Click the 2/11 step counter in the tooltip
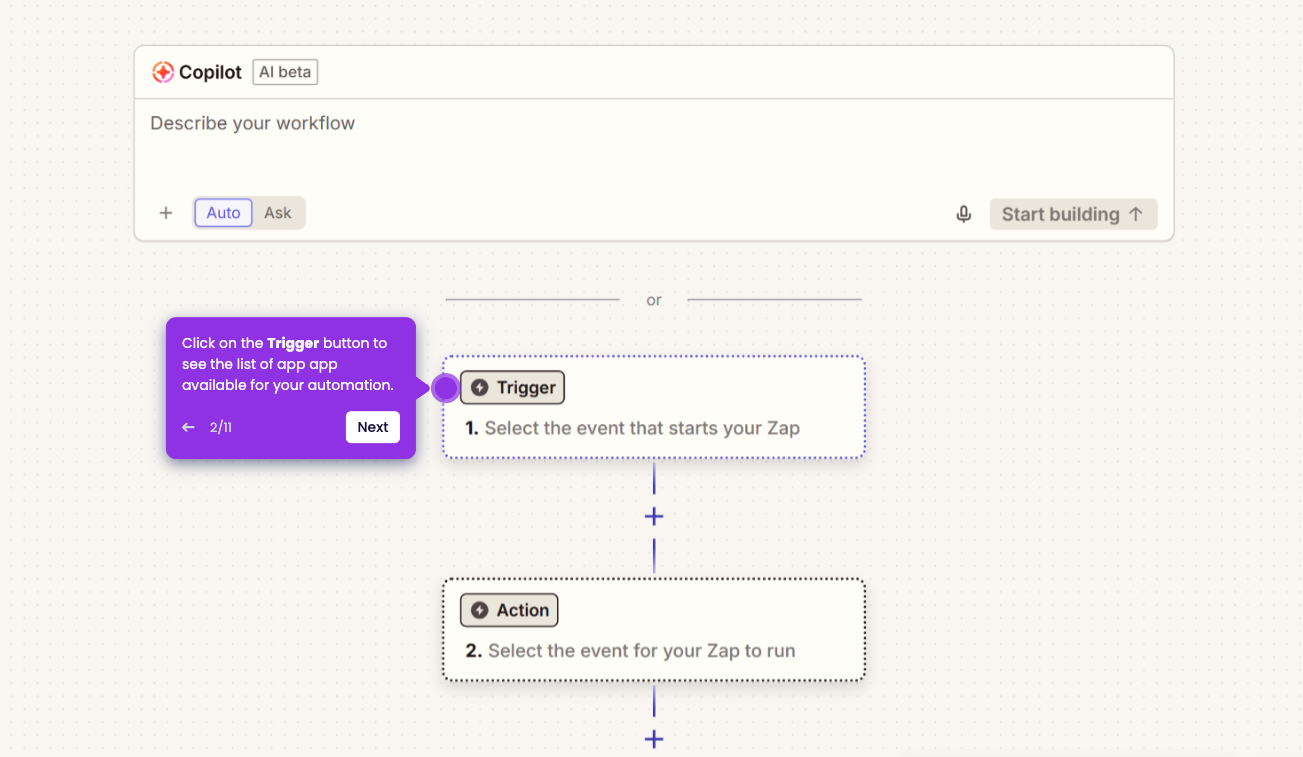 tap(221, 427)
